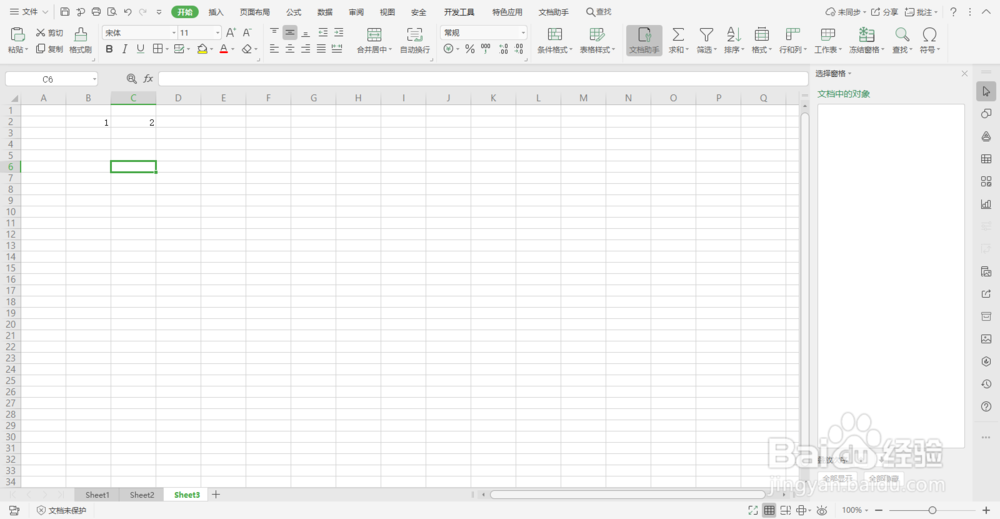
Task: Select the Format Painter (格式刷) tool
Action: 80,40
